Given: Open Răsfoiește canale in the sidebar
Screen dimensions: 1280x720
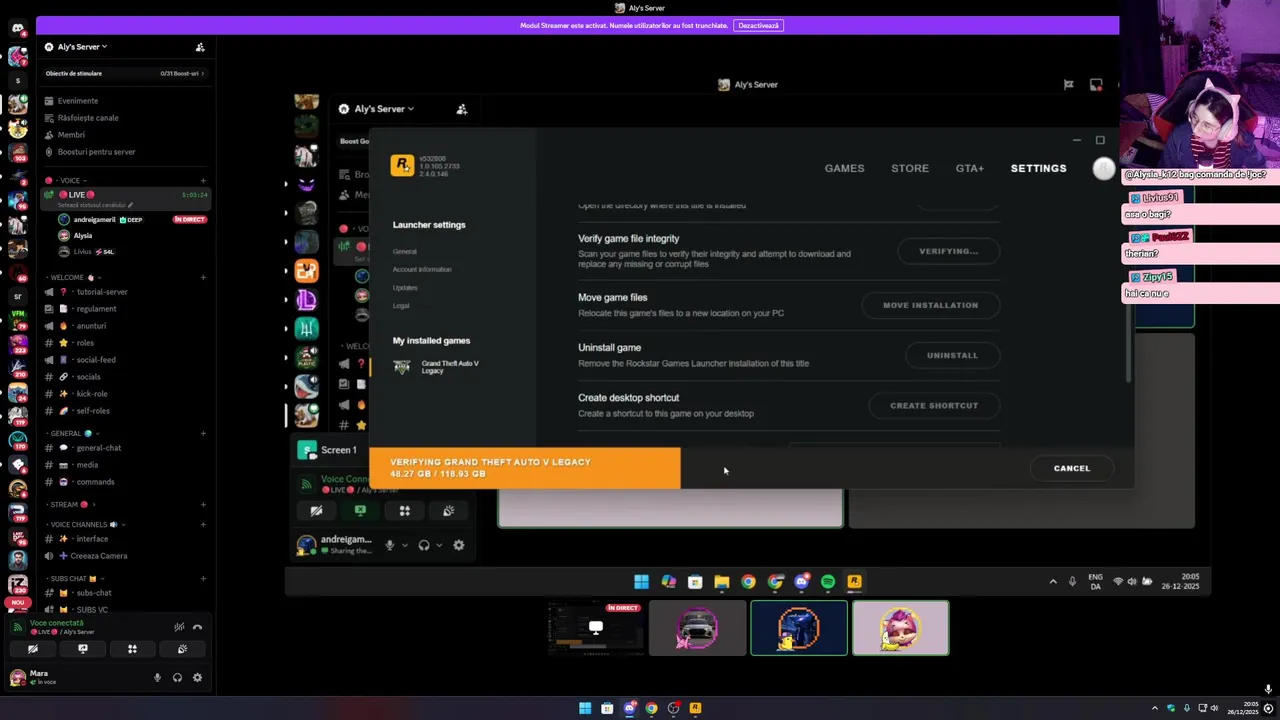Looking at the screenshot, I should [88, 118].
